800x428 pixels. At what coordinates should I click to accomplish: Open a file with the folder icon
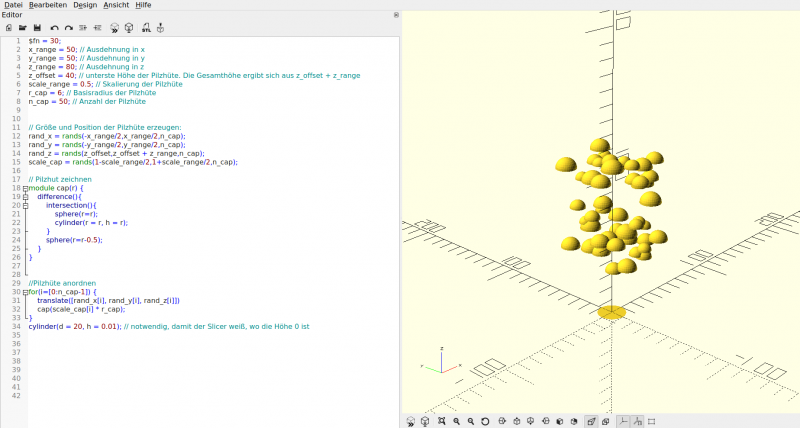pos(22,27)
